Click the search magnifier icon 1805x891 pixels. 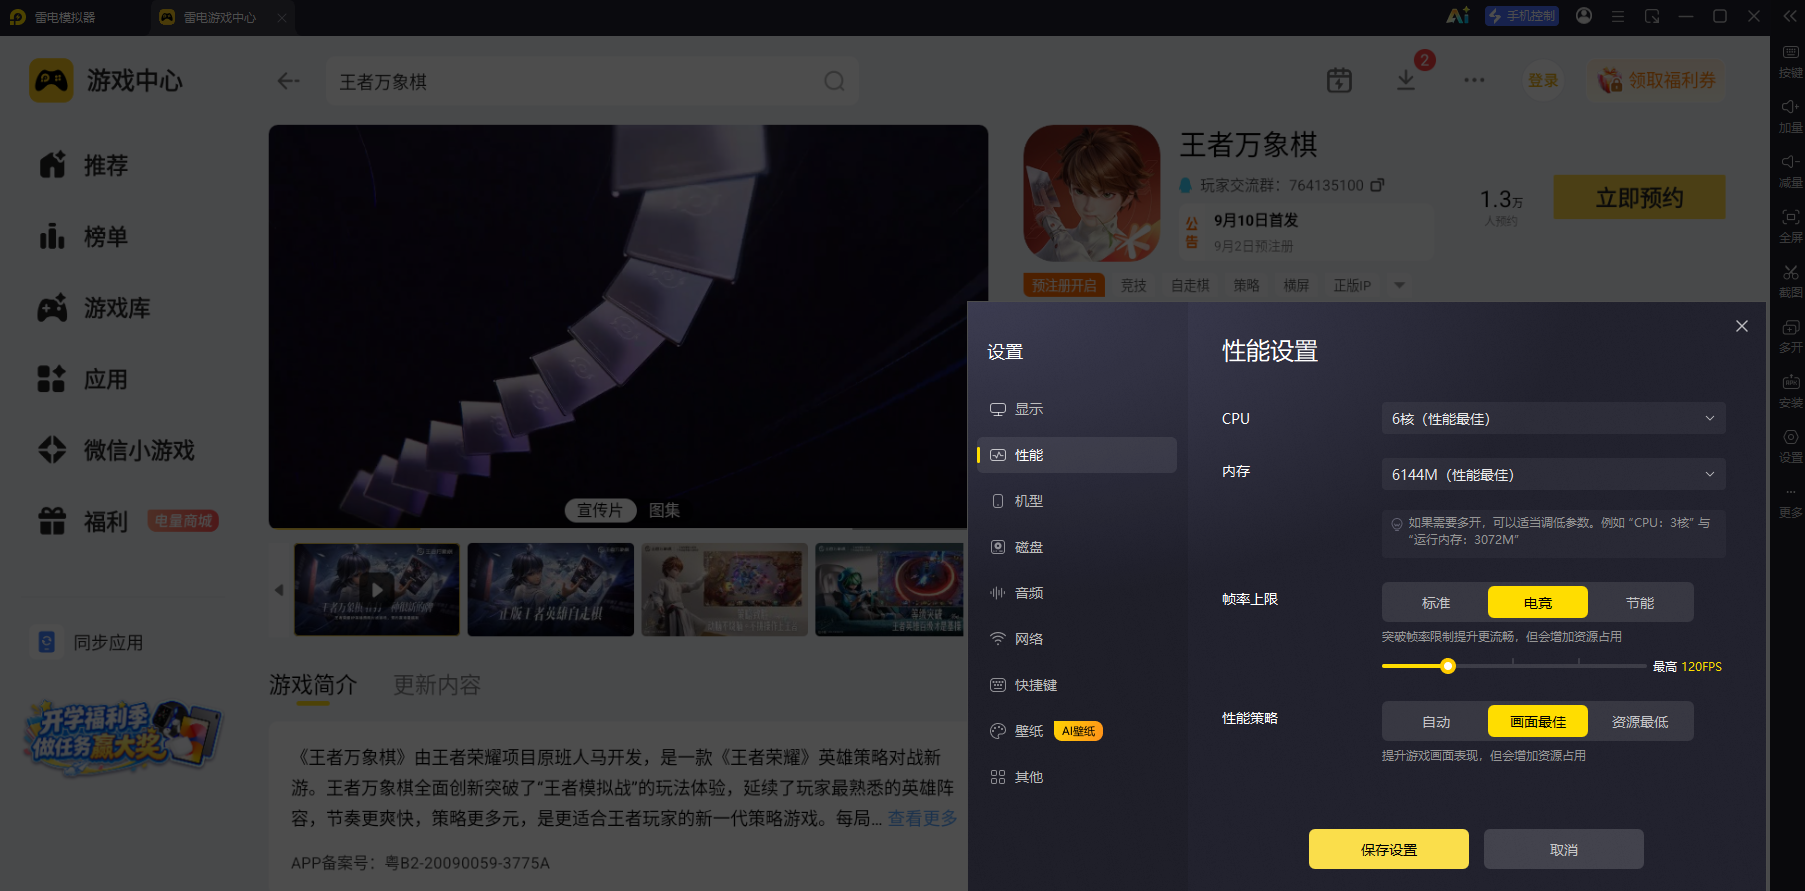(834, 81)
